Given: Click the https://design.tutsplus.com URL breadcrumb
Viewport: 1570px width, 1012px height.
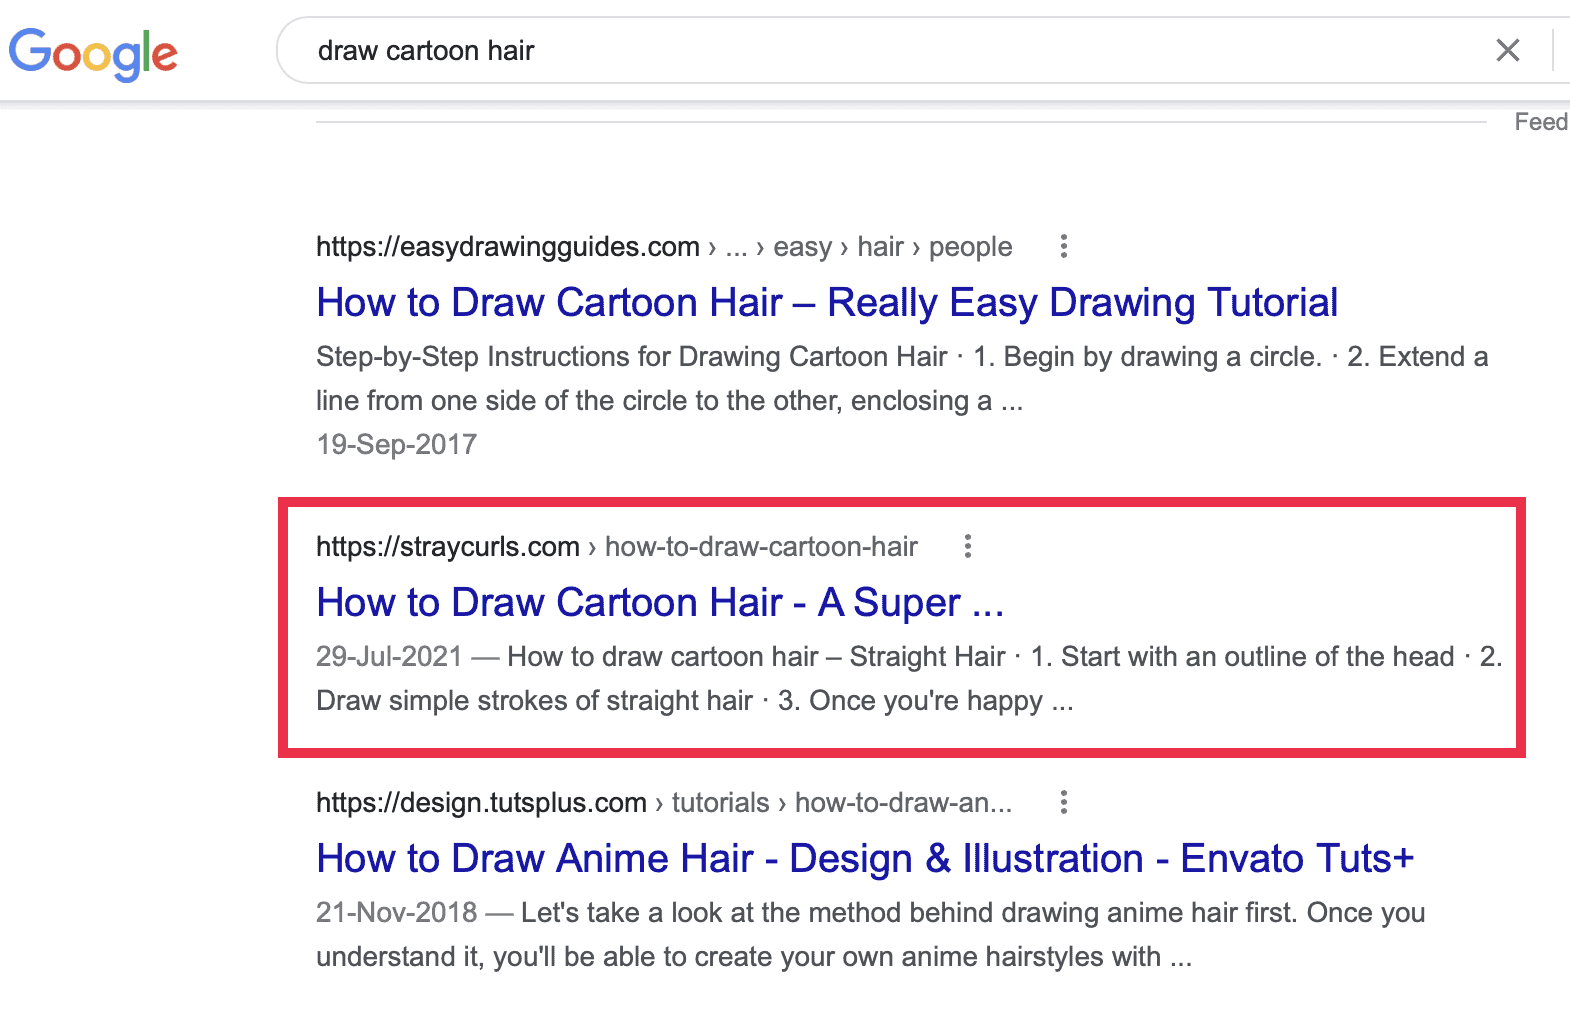Looking at the screenshot, I should [x=664, y=803].
